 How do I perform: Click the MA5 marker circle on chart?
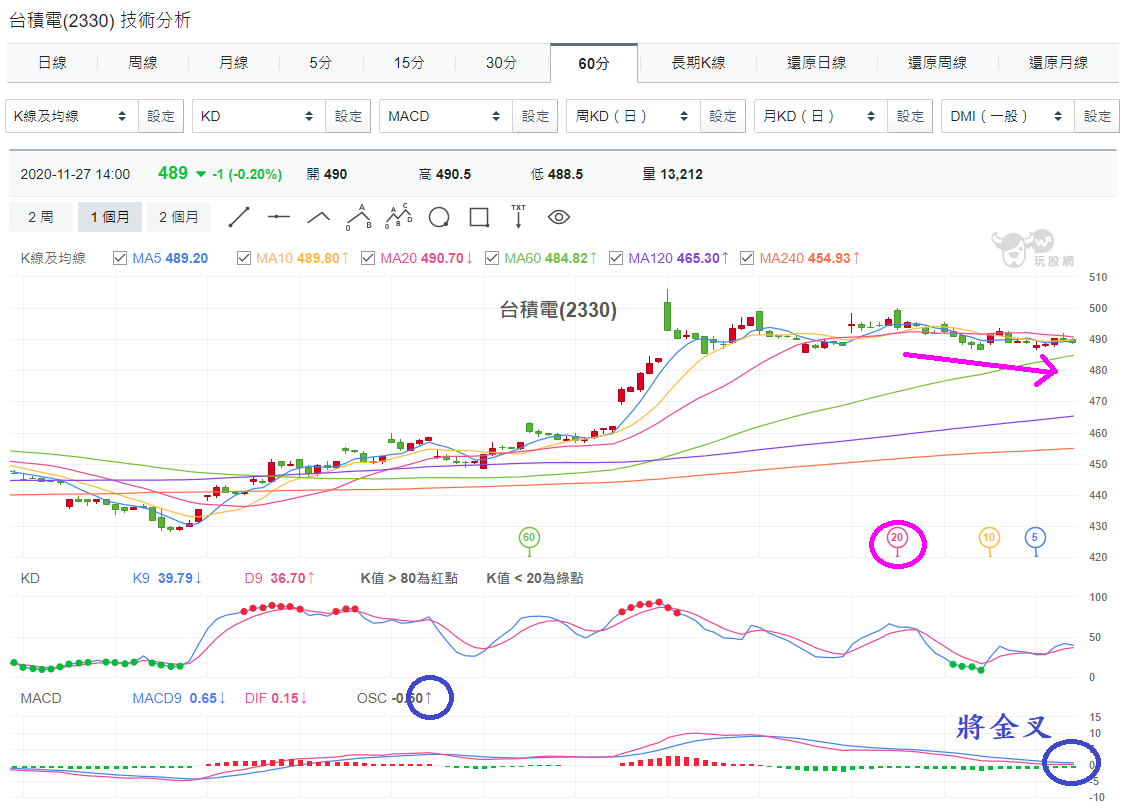pos(1035,537)
